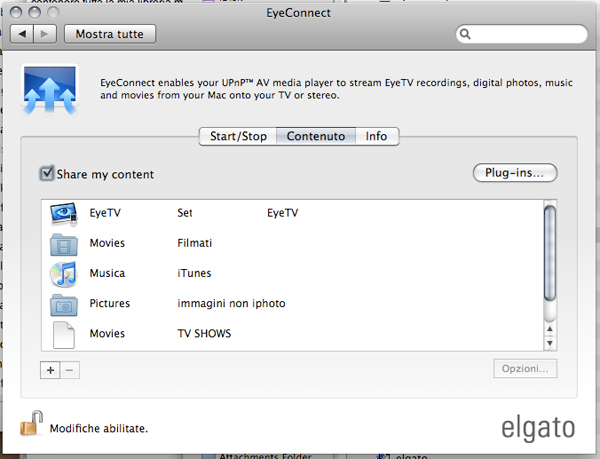
Task: Click the TV SHOWS document icon
Action: click(x=64, y=334)
